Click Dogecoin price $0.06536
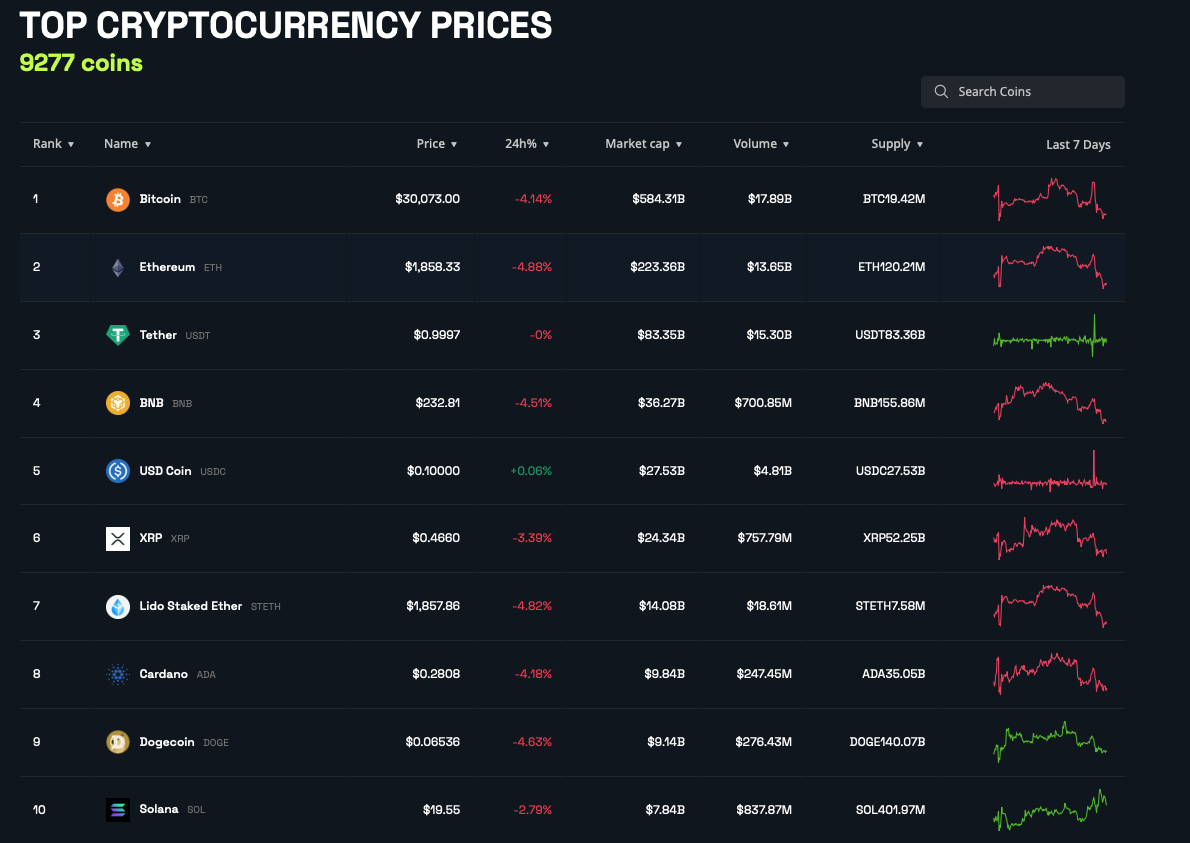 [x=433, y=742]
